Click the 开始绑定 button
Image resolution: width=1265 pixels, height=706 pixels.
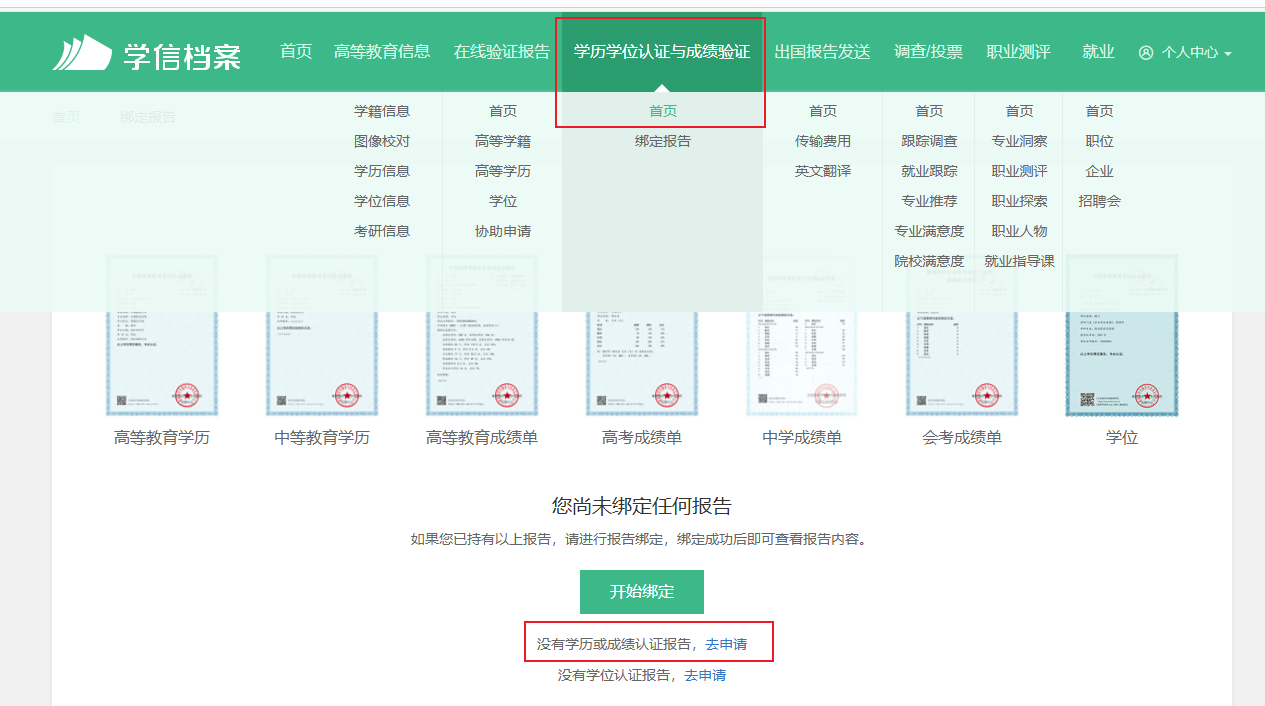point(642,592)
